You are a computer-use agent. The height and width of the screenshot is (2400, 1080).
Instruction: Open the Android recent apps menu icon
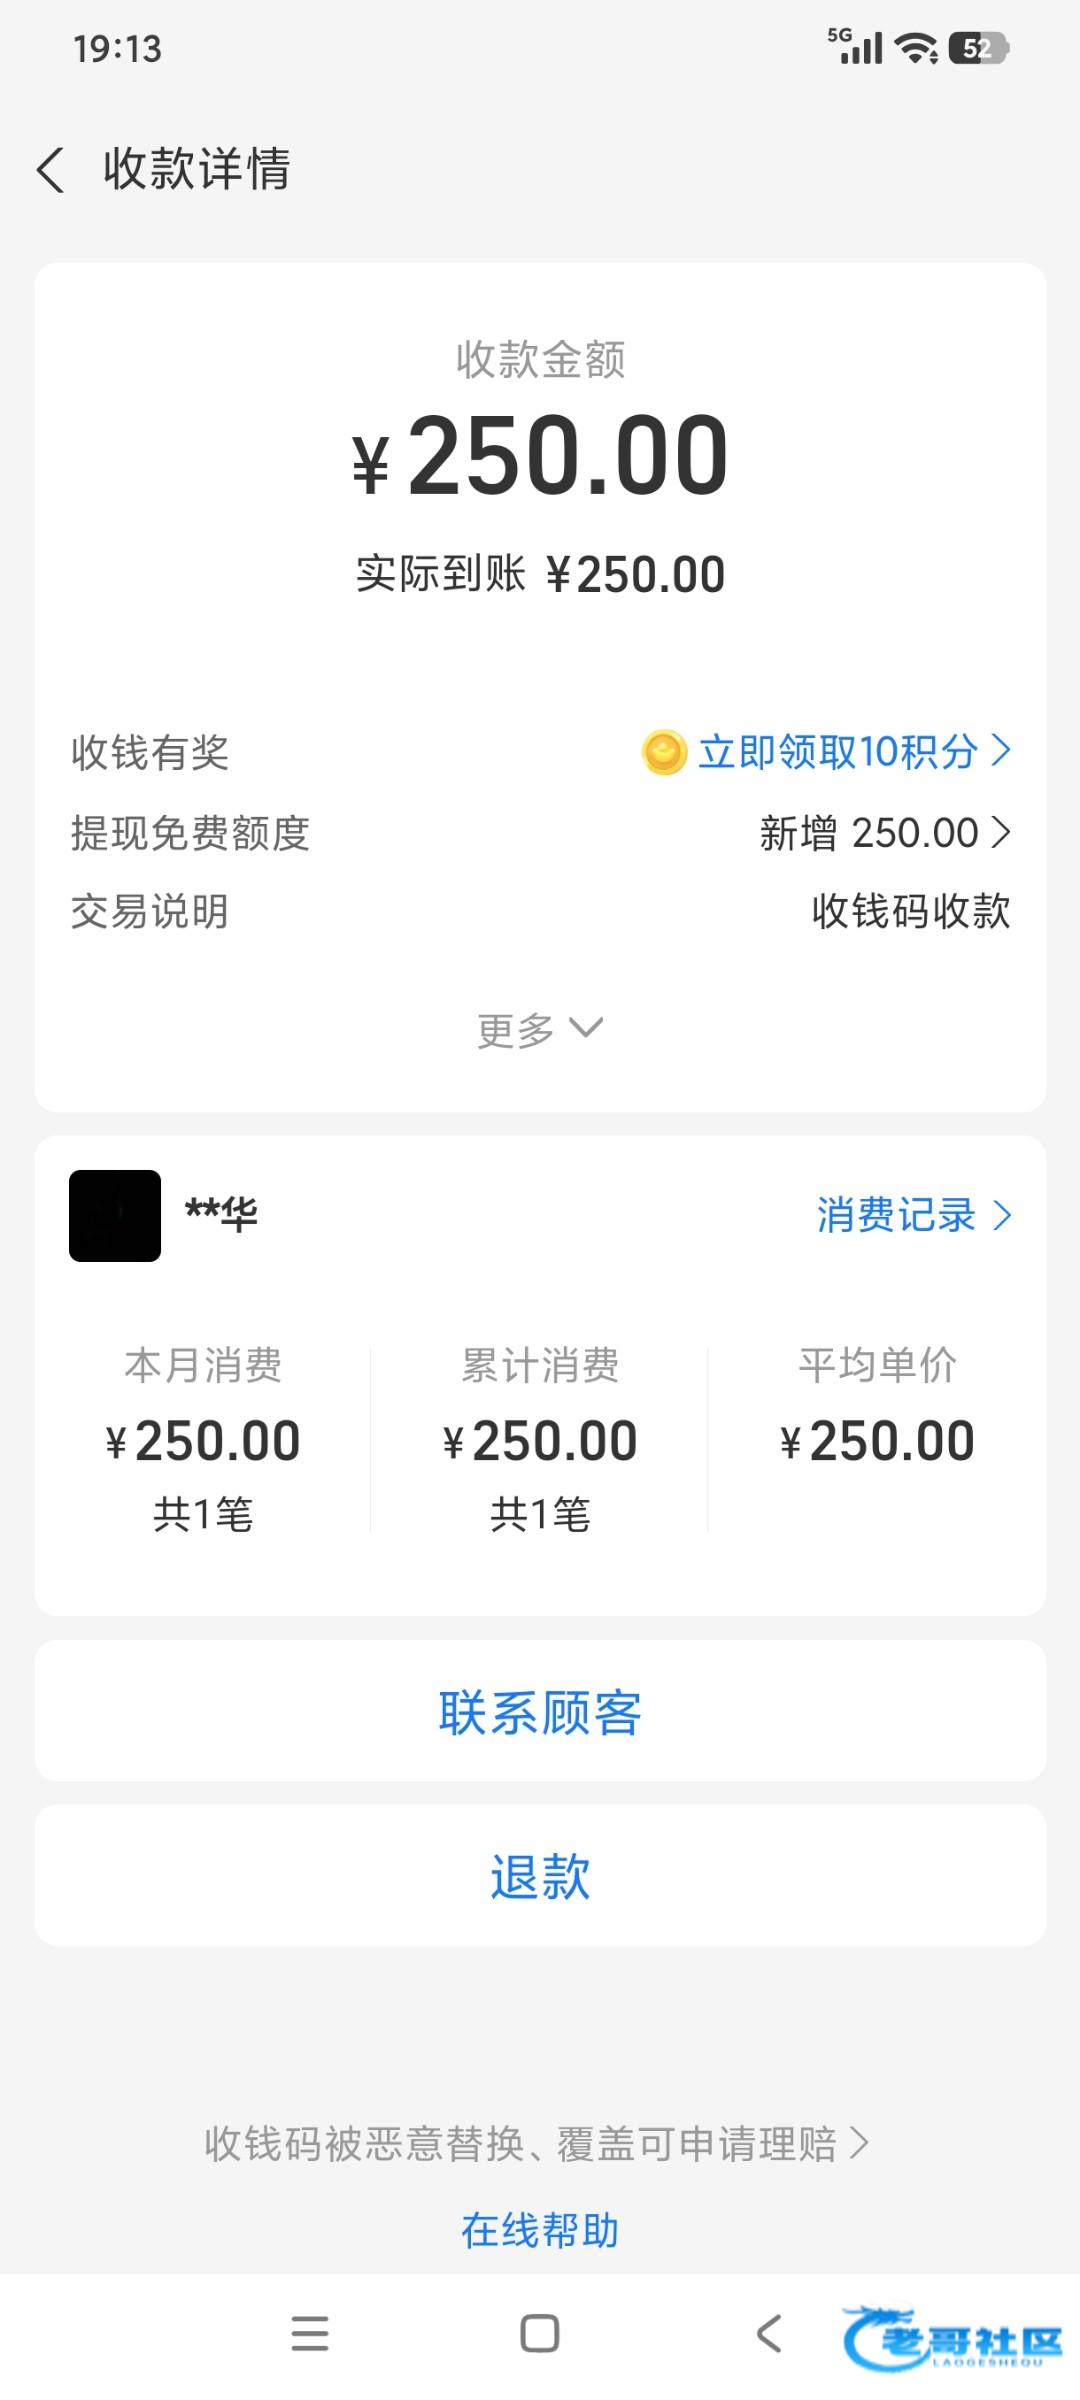[310, 2334]
